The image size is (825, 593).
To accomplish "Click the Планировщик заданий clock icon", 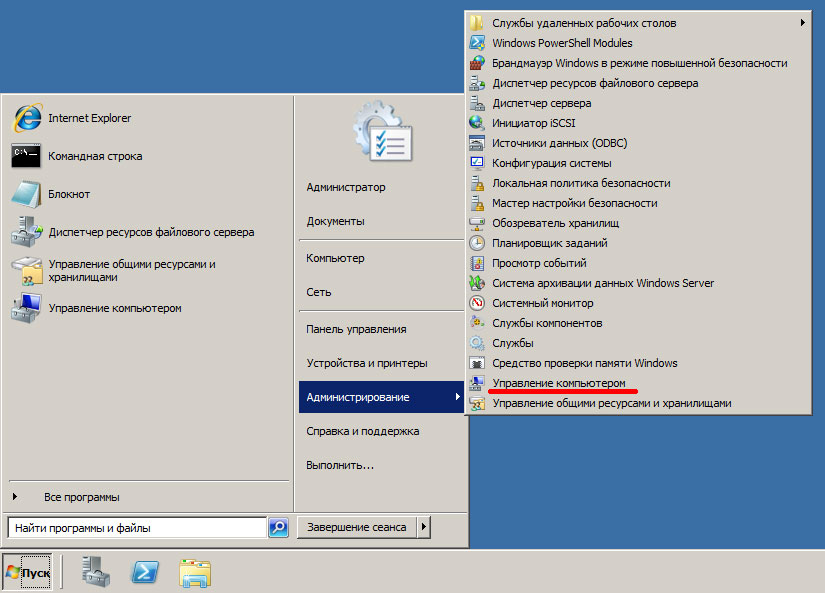I will (477, 243).
